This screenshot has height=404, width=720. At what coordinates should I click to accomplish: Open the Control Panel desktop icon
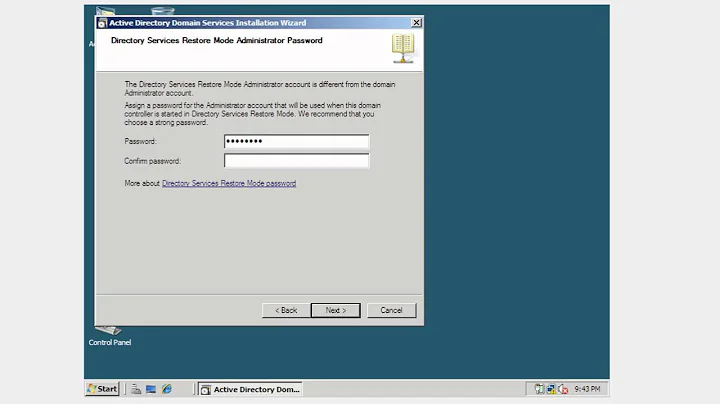[109, 336]
